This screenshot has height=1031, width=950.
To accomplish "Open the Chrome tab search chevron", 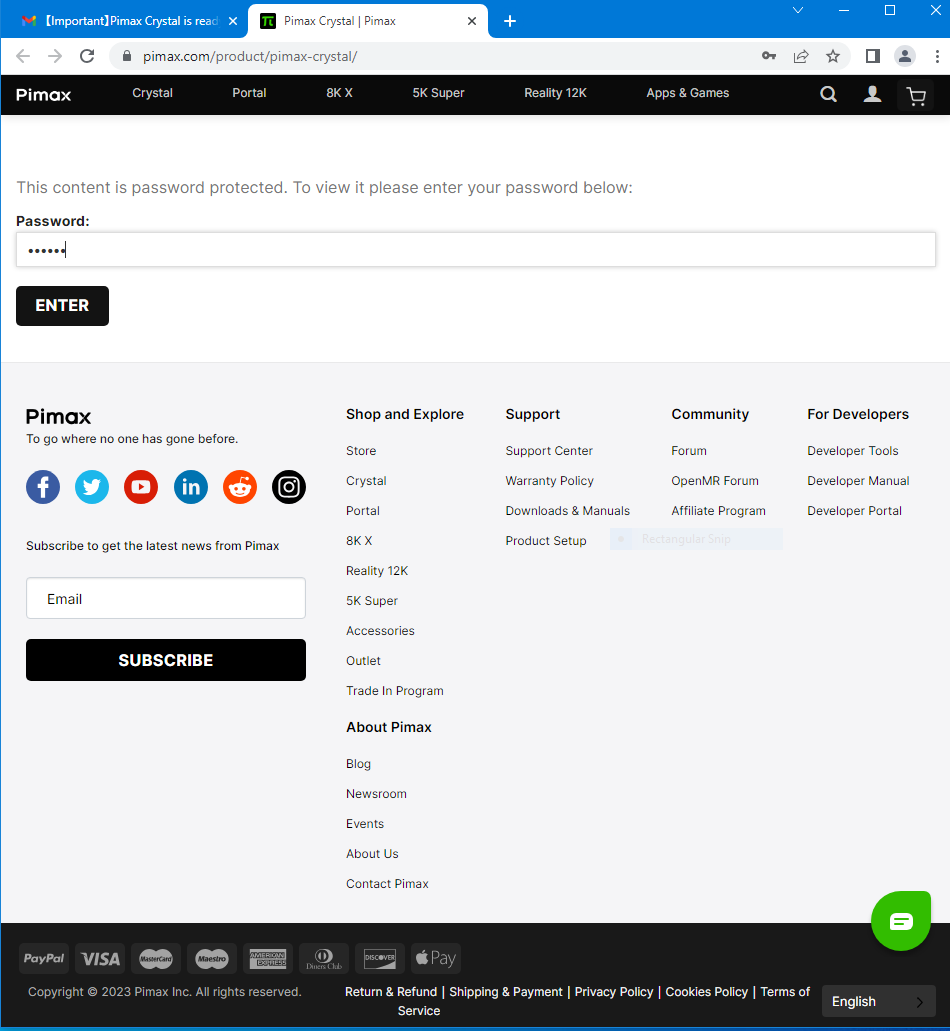I will coord(797,11).
